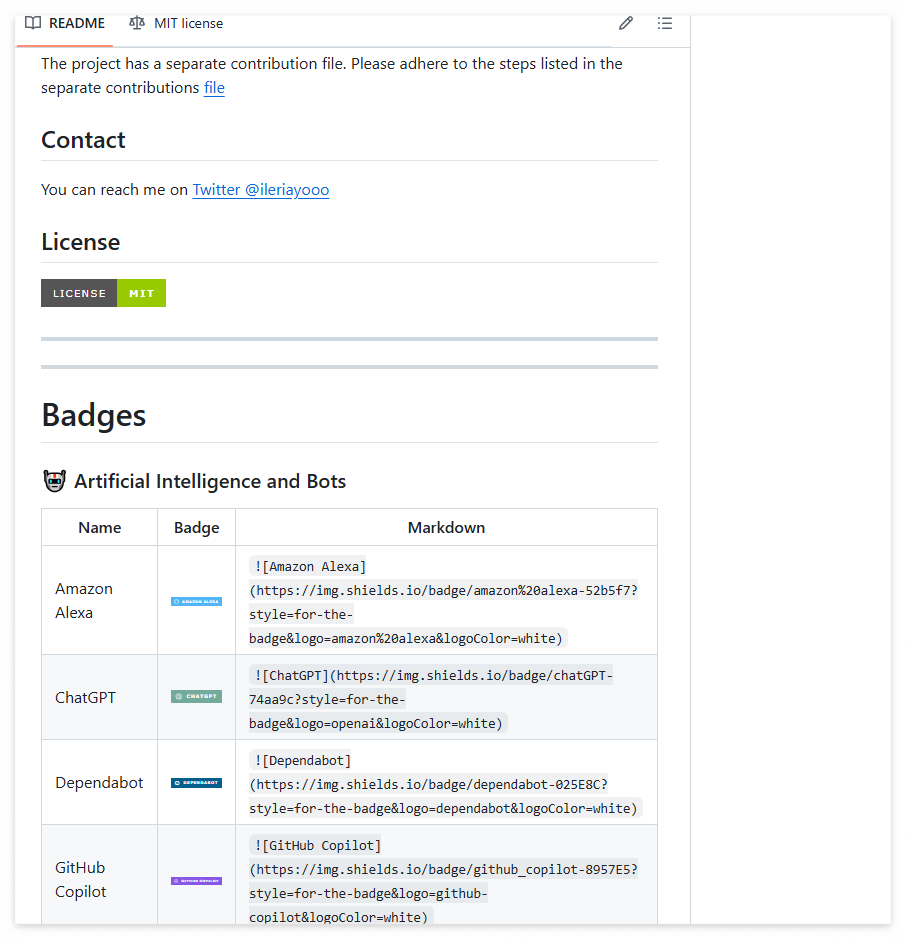Click the GitHub Copilot markdown code snippet
Viewport: 906px width, 939px height.
click(x=444, y=881)
